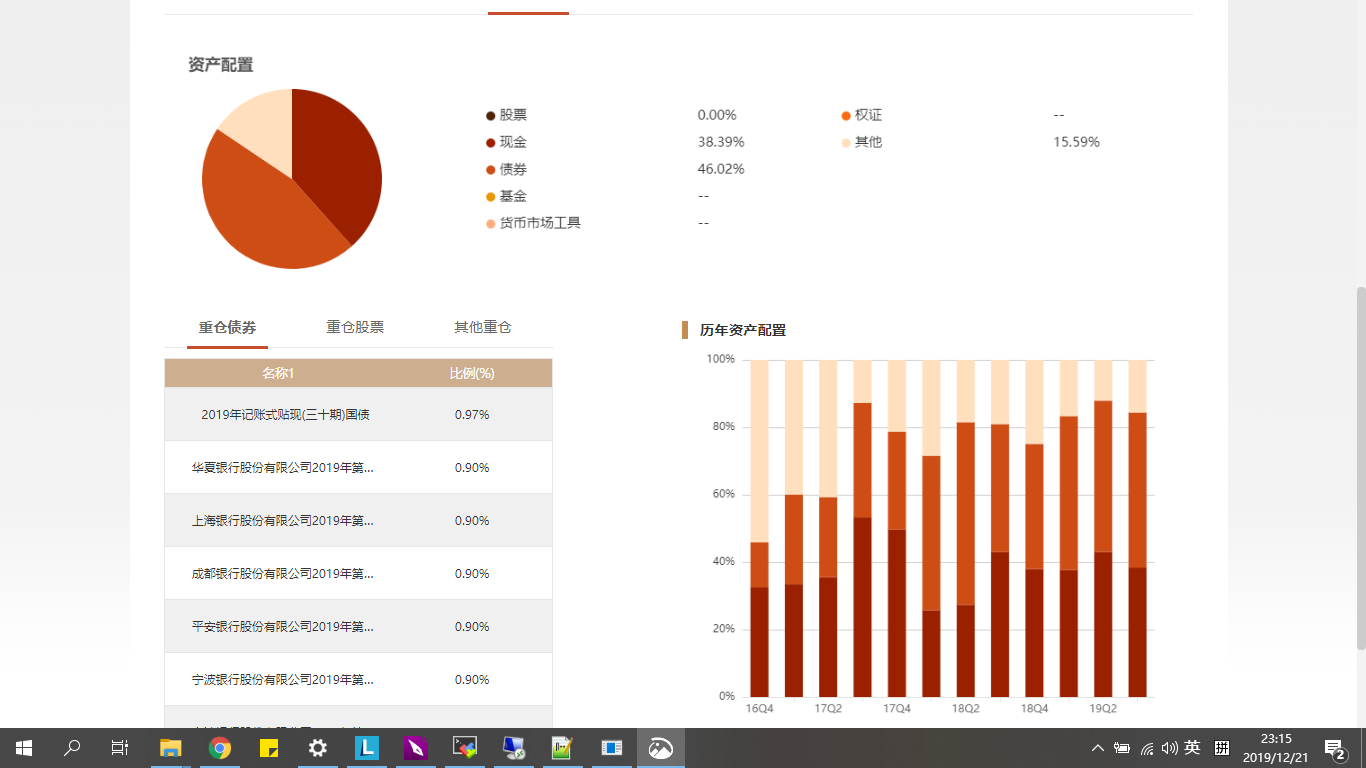
Task: Click the 19Q2 bar in the chart
Action: (x=1103, y=528)
